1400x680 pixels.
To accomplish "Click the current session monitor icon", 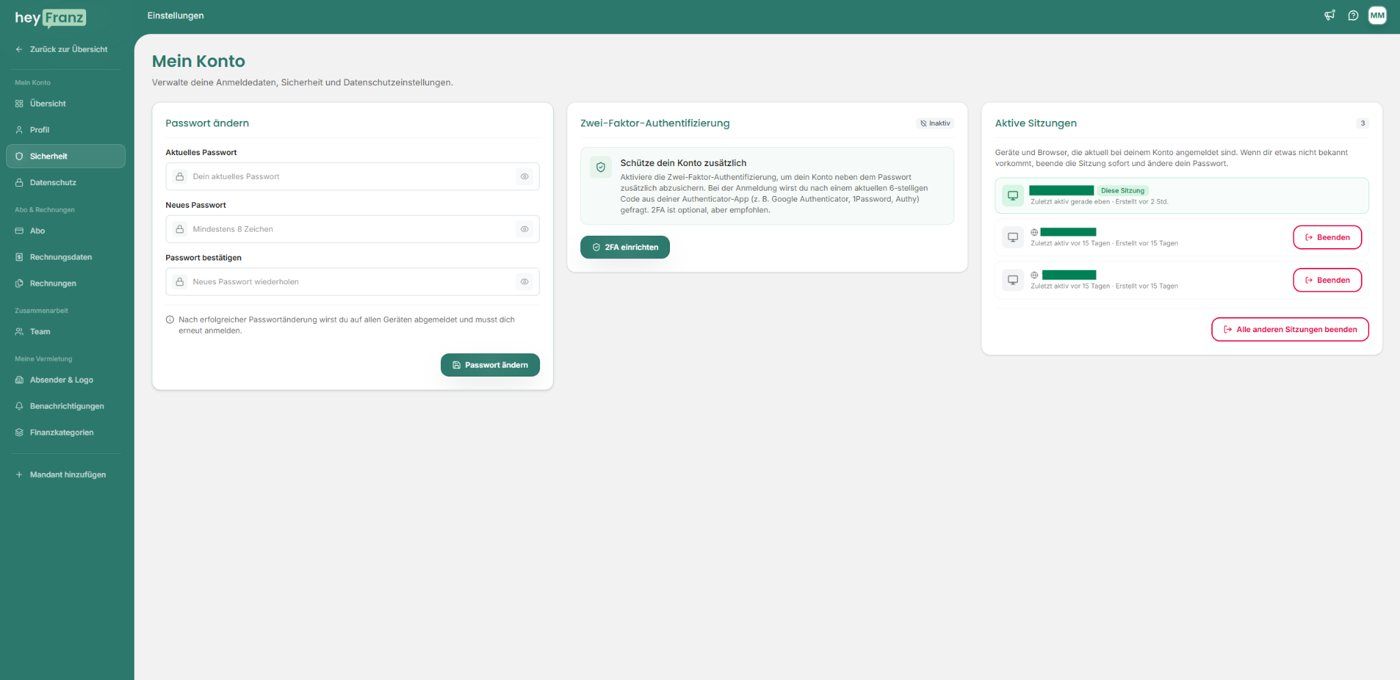I will (x=1013, y=195).
